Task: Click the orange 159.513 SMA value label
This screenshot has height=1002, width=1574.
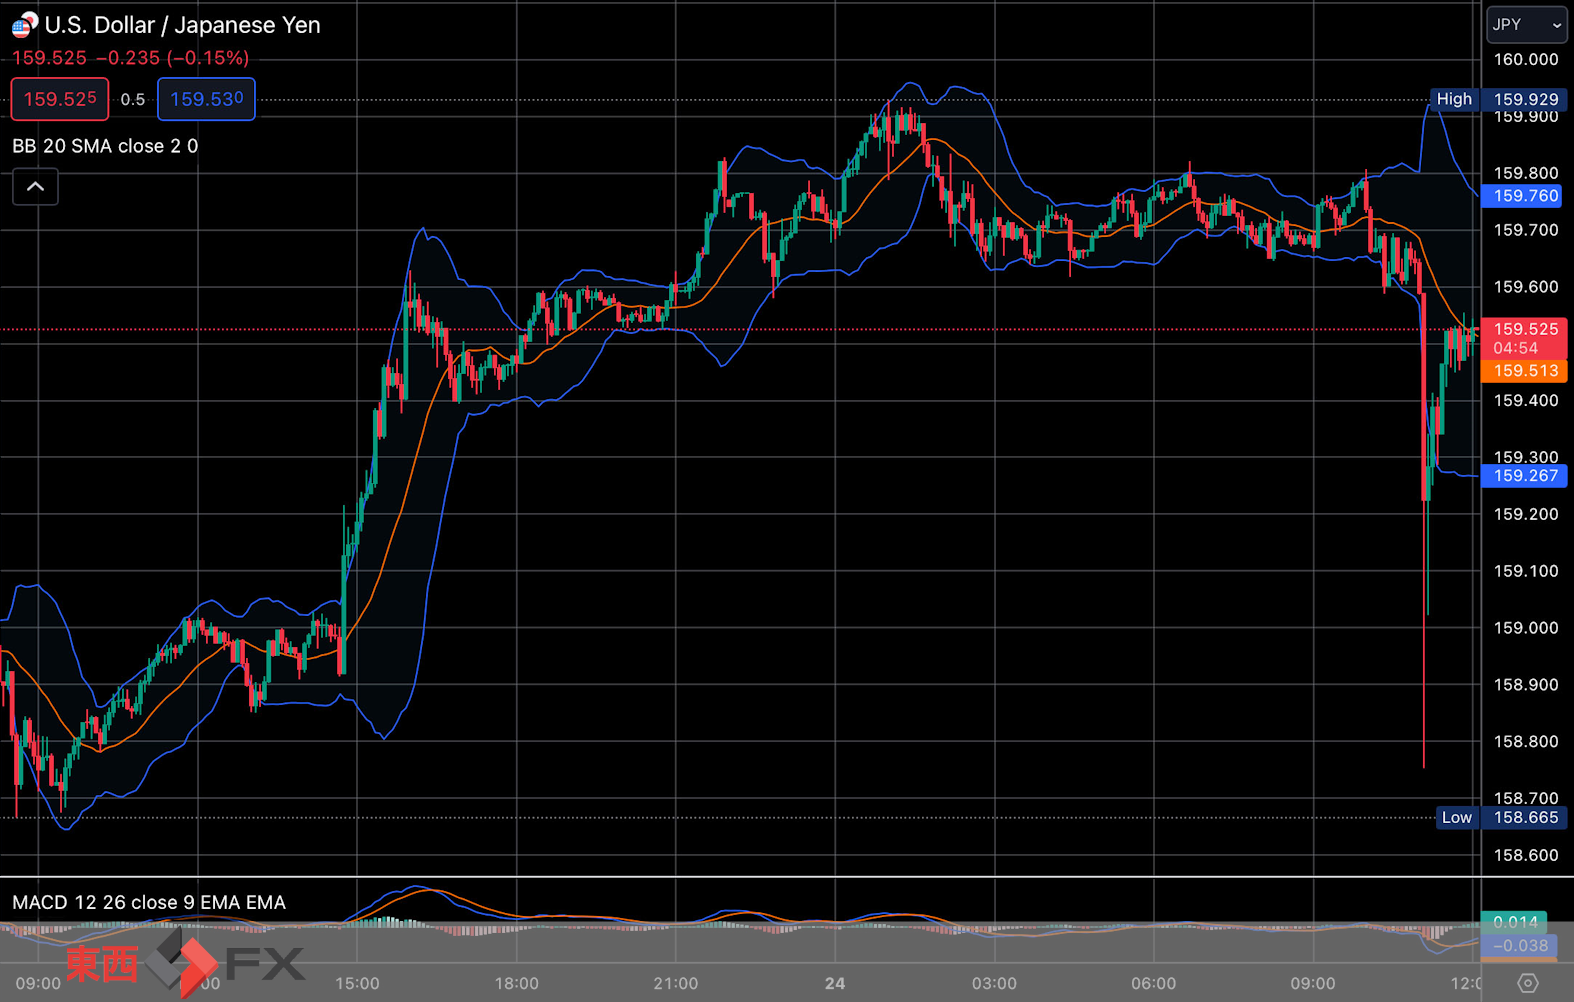Action: click(x=1524, y=371)
